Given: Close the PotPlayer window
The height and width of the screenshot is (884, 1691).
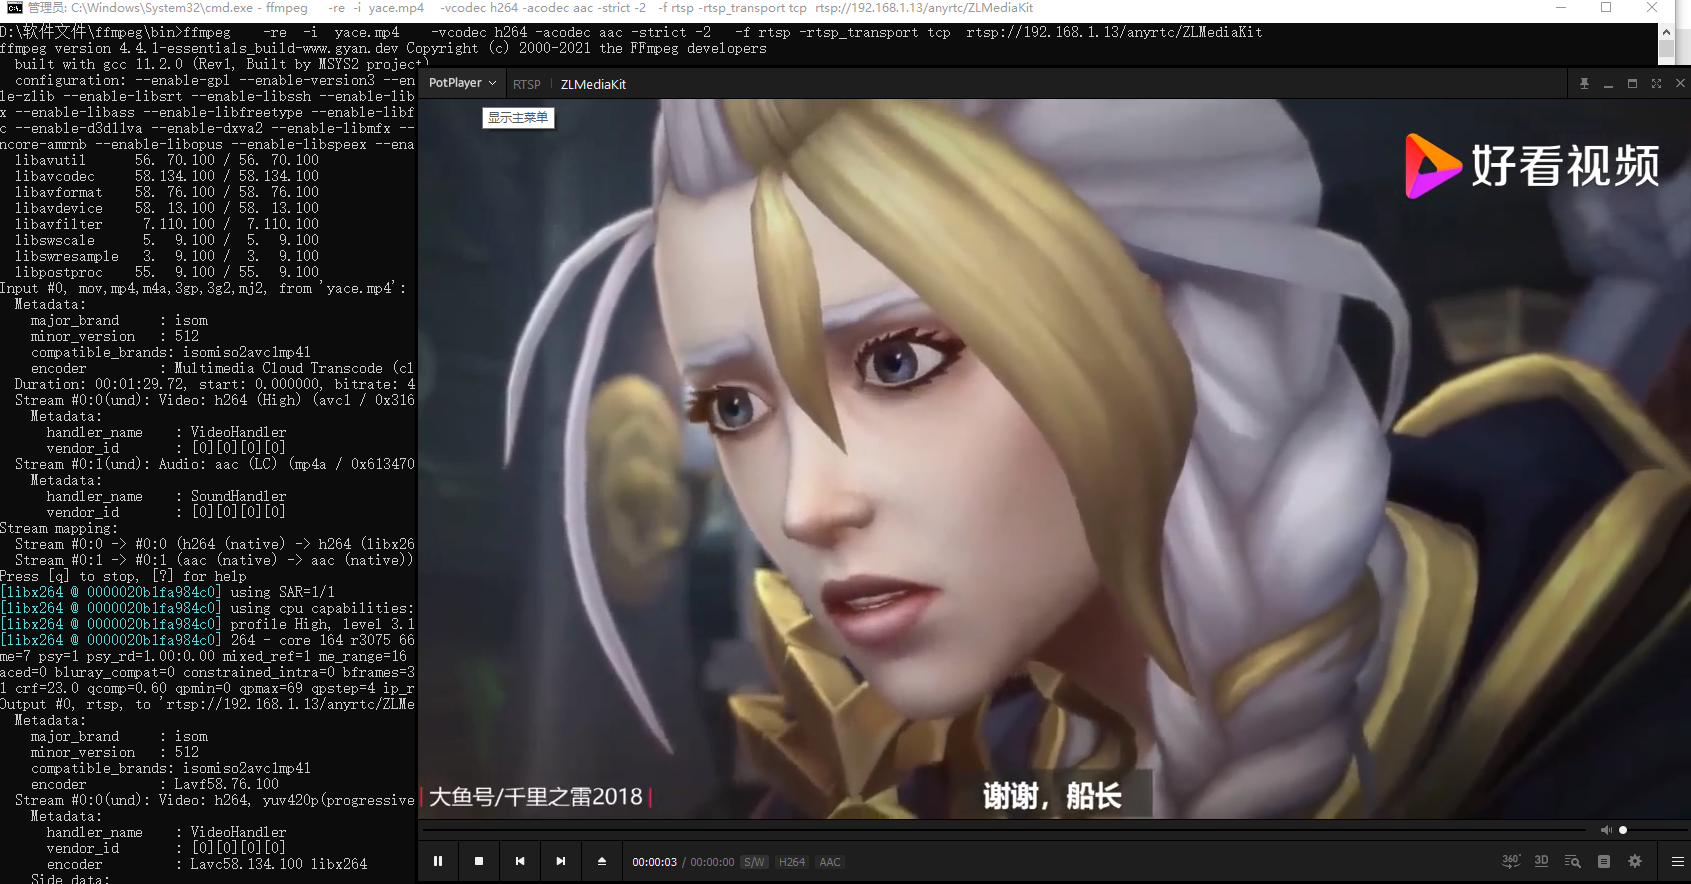Looking at the screenshot, I should pos(1680,84).
